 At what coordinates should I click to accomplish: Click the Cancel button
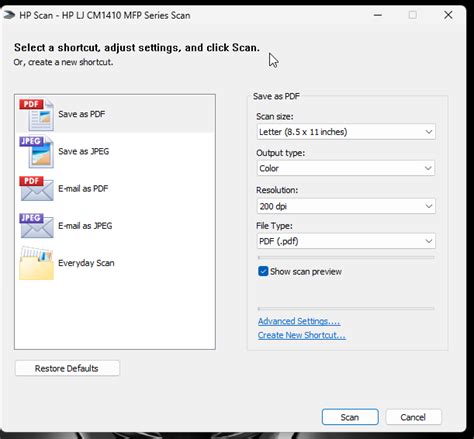413,417
